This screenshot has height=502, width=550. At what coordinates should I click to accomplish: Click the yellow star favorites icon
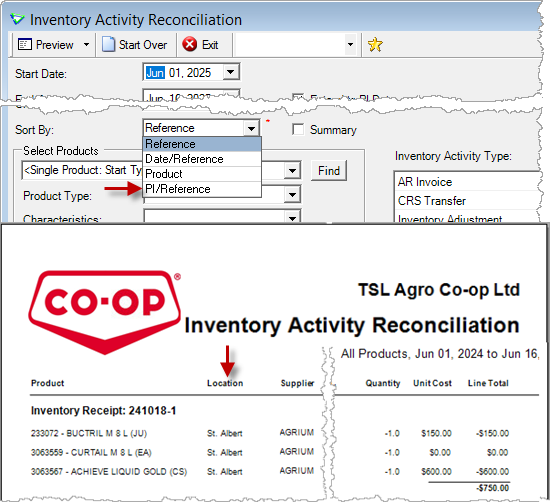coord(375,45)
